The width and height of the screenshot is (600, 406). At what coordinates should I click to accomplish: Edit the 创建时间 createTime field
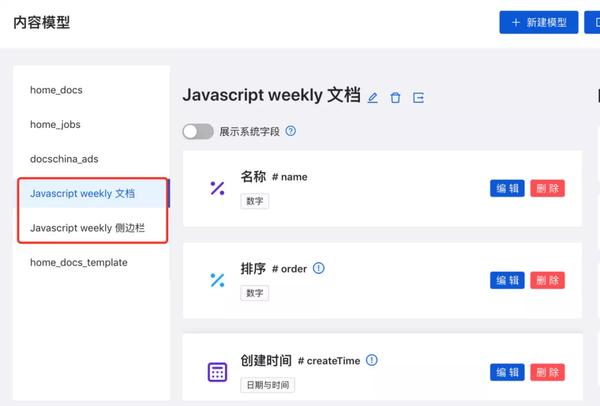507,372
